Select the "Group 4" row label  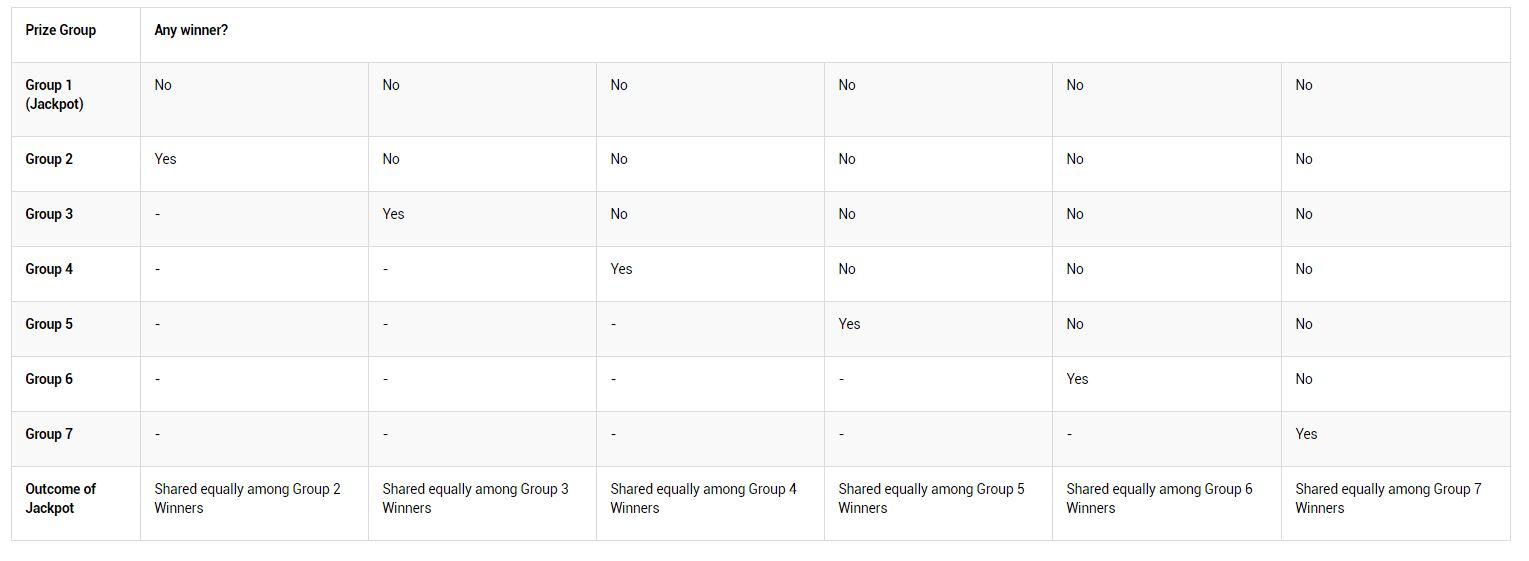pyautogui.click(x=49, y=269)
